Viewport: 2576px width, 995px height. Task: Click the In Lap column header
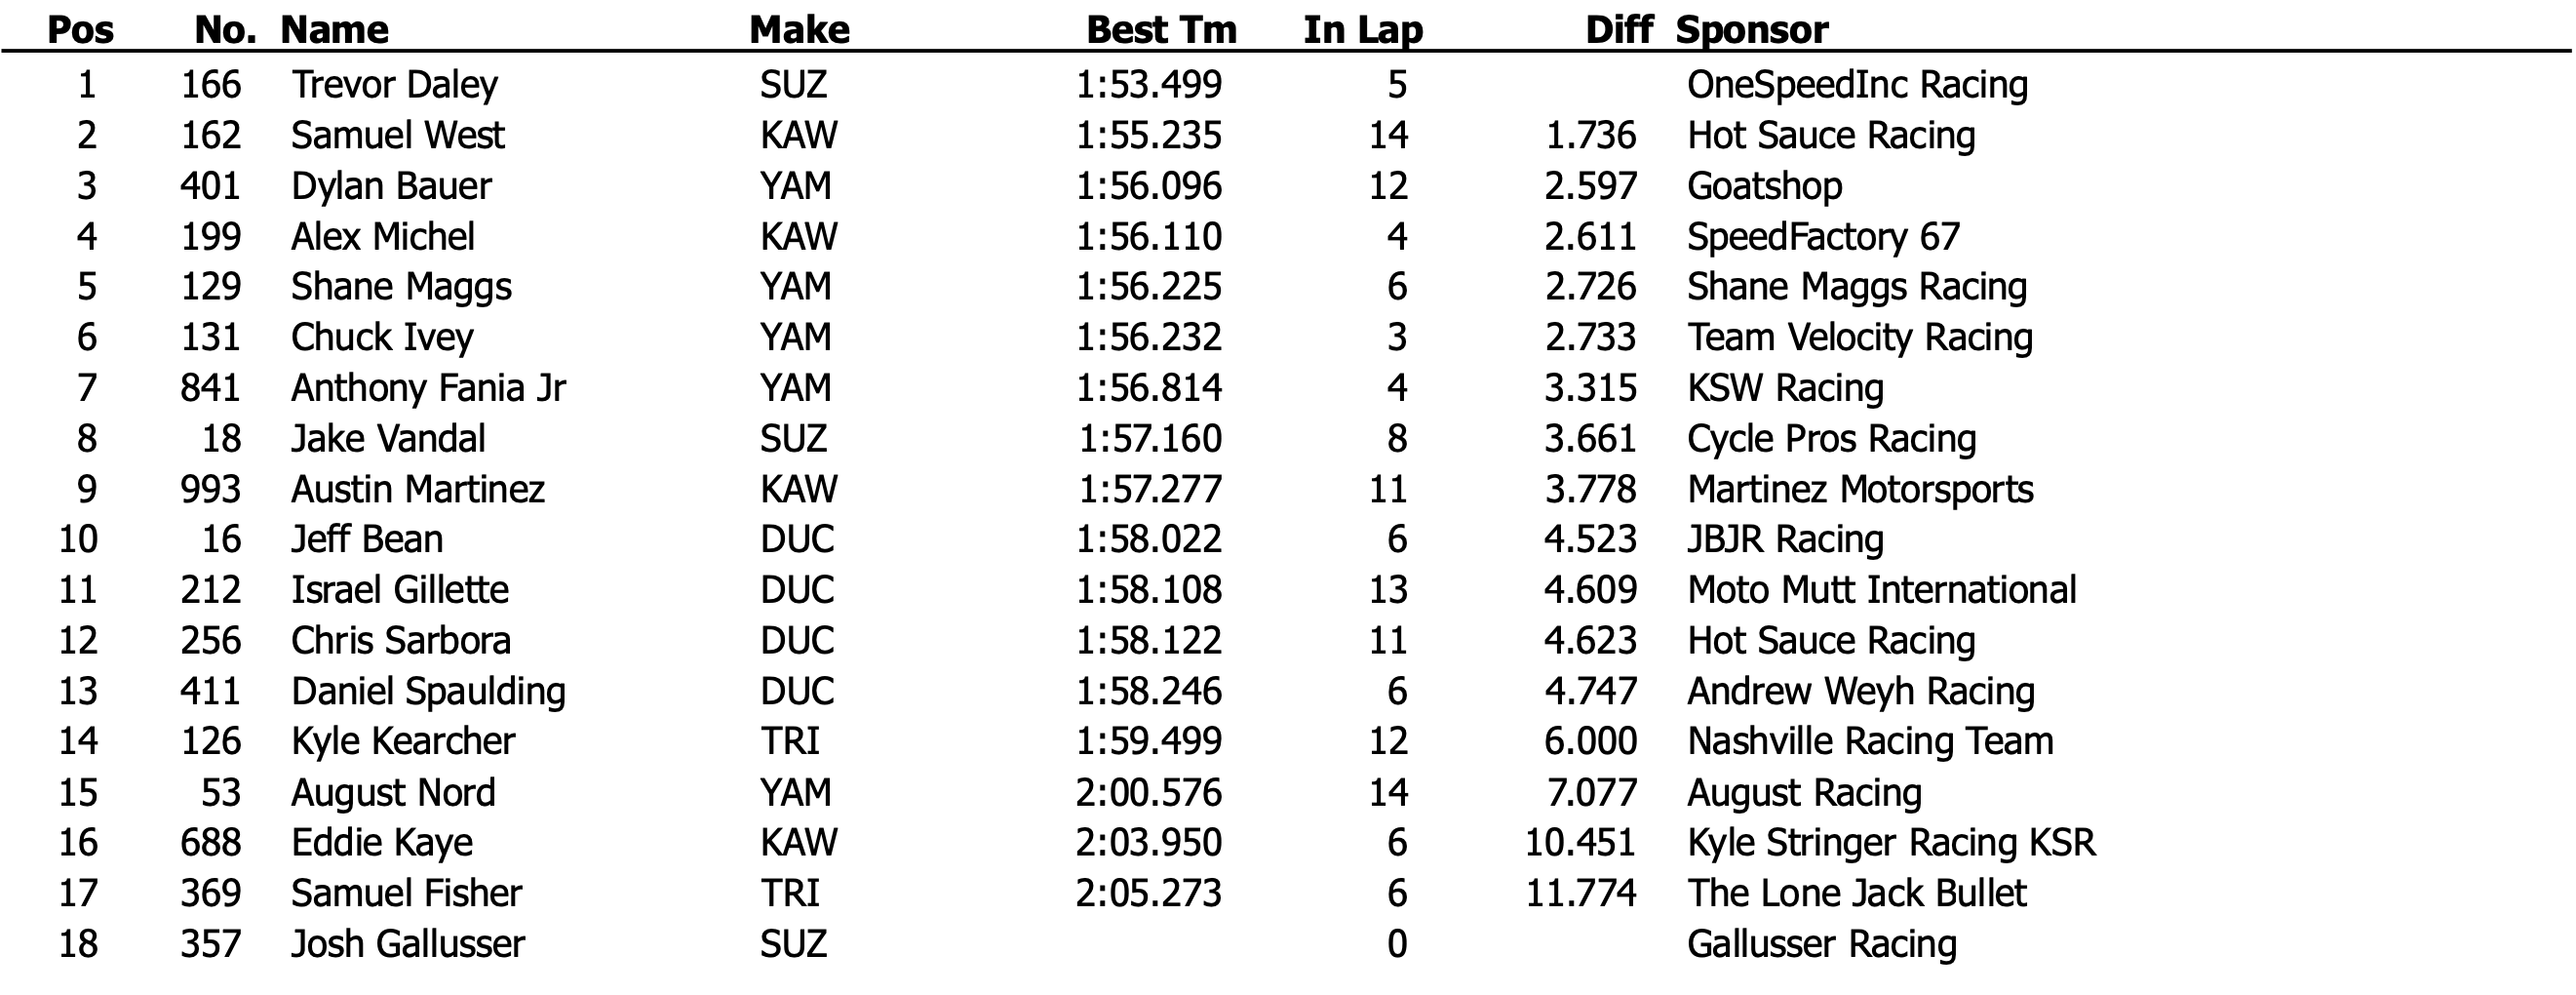click(1362, 30)
